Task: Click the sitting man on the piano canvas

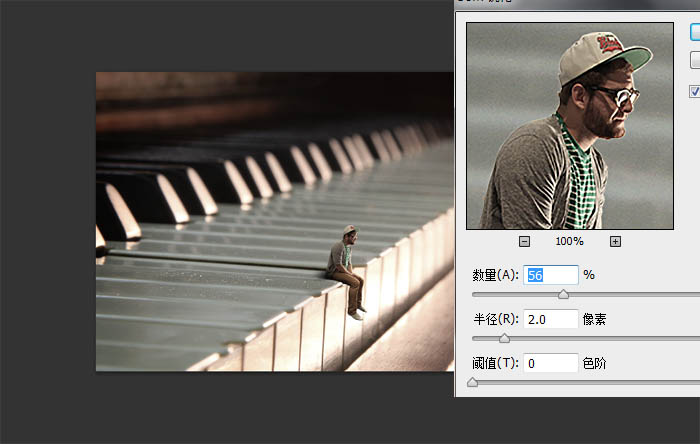Action: point(347,272)
